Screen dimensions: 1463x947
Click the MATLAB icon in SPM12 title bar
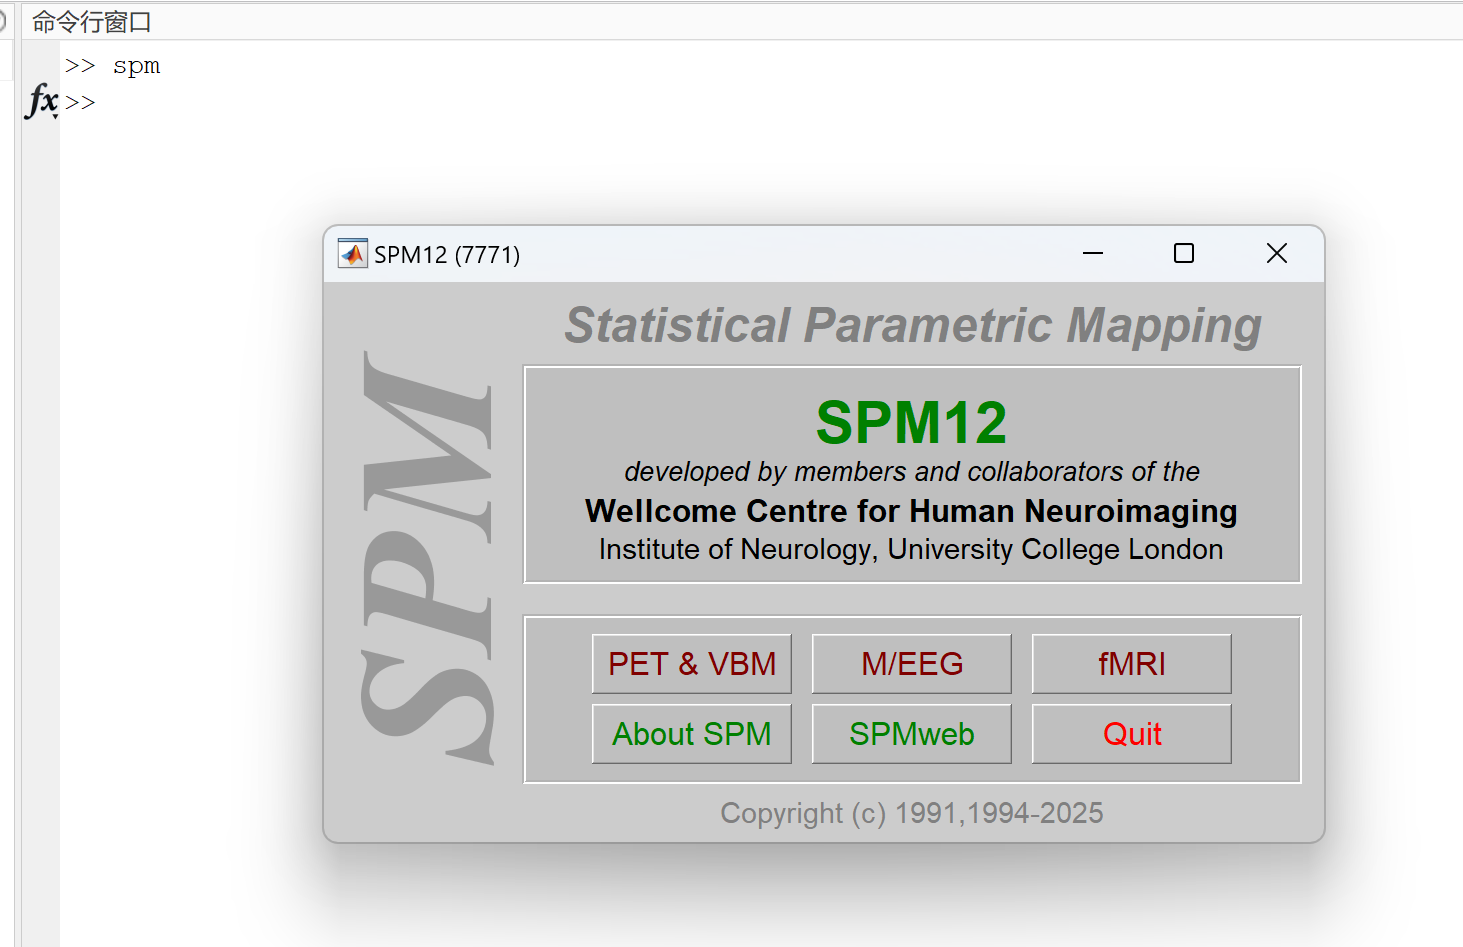(352, 254)
